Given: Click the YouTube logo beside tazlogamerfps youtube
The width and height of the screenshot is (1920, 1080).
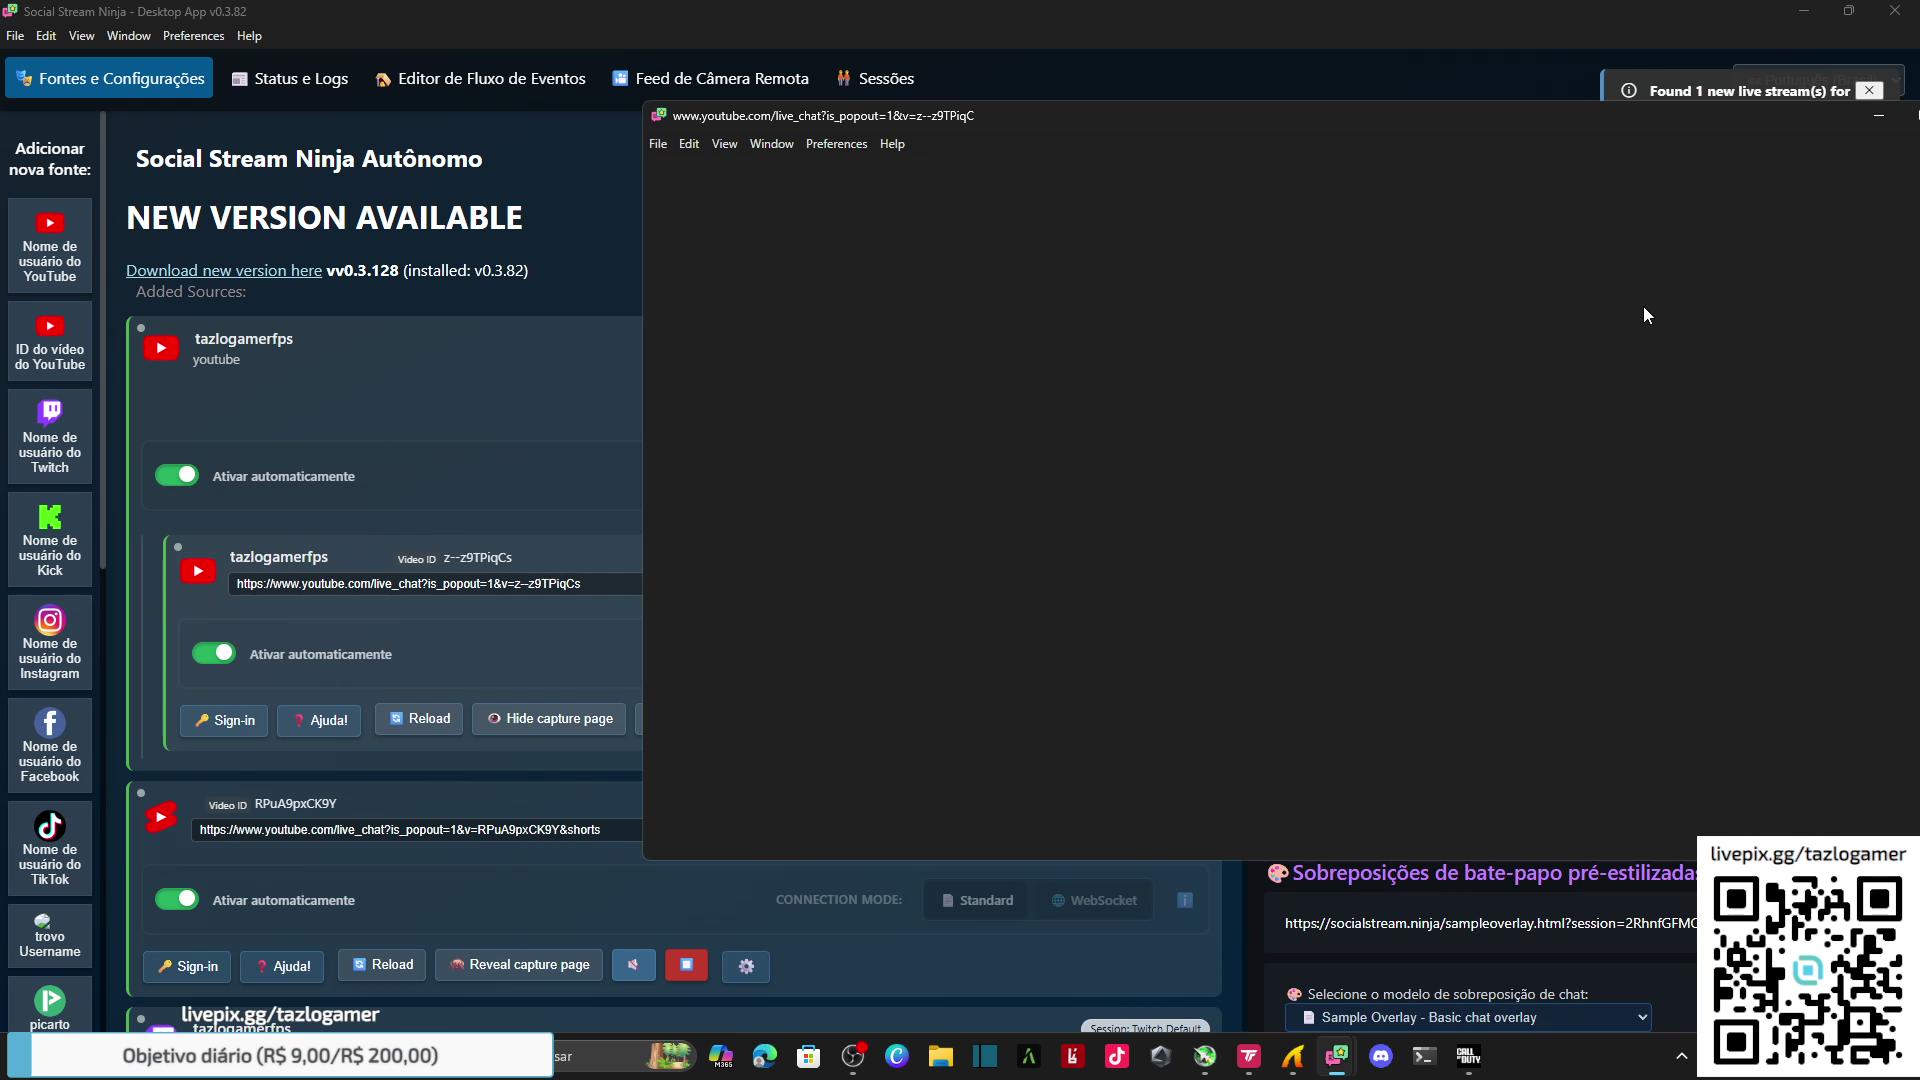Looking at the screenshot, I should click(161, 348).
